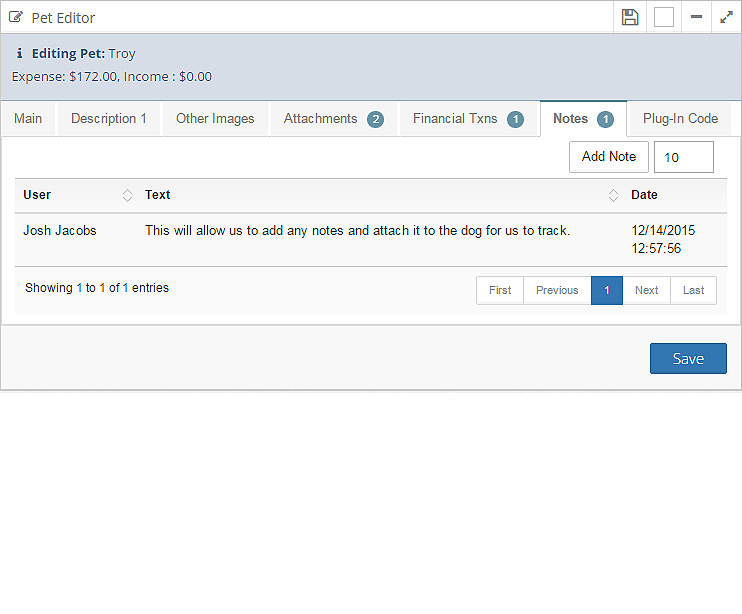The width and height of the screenshot is (742, 614).
Task: Go to the Next page
Action: pos(646,290)
